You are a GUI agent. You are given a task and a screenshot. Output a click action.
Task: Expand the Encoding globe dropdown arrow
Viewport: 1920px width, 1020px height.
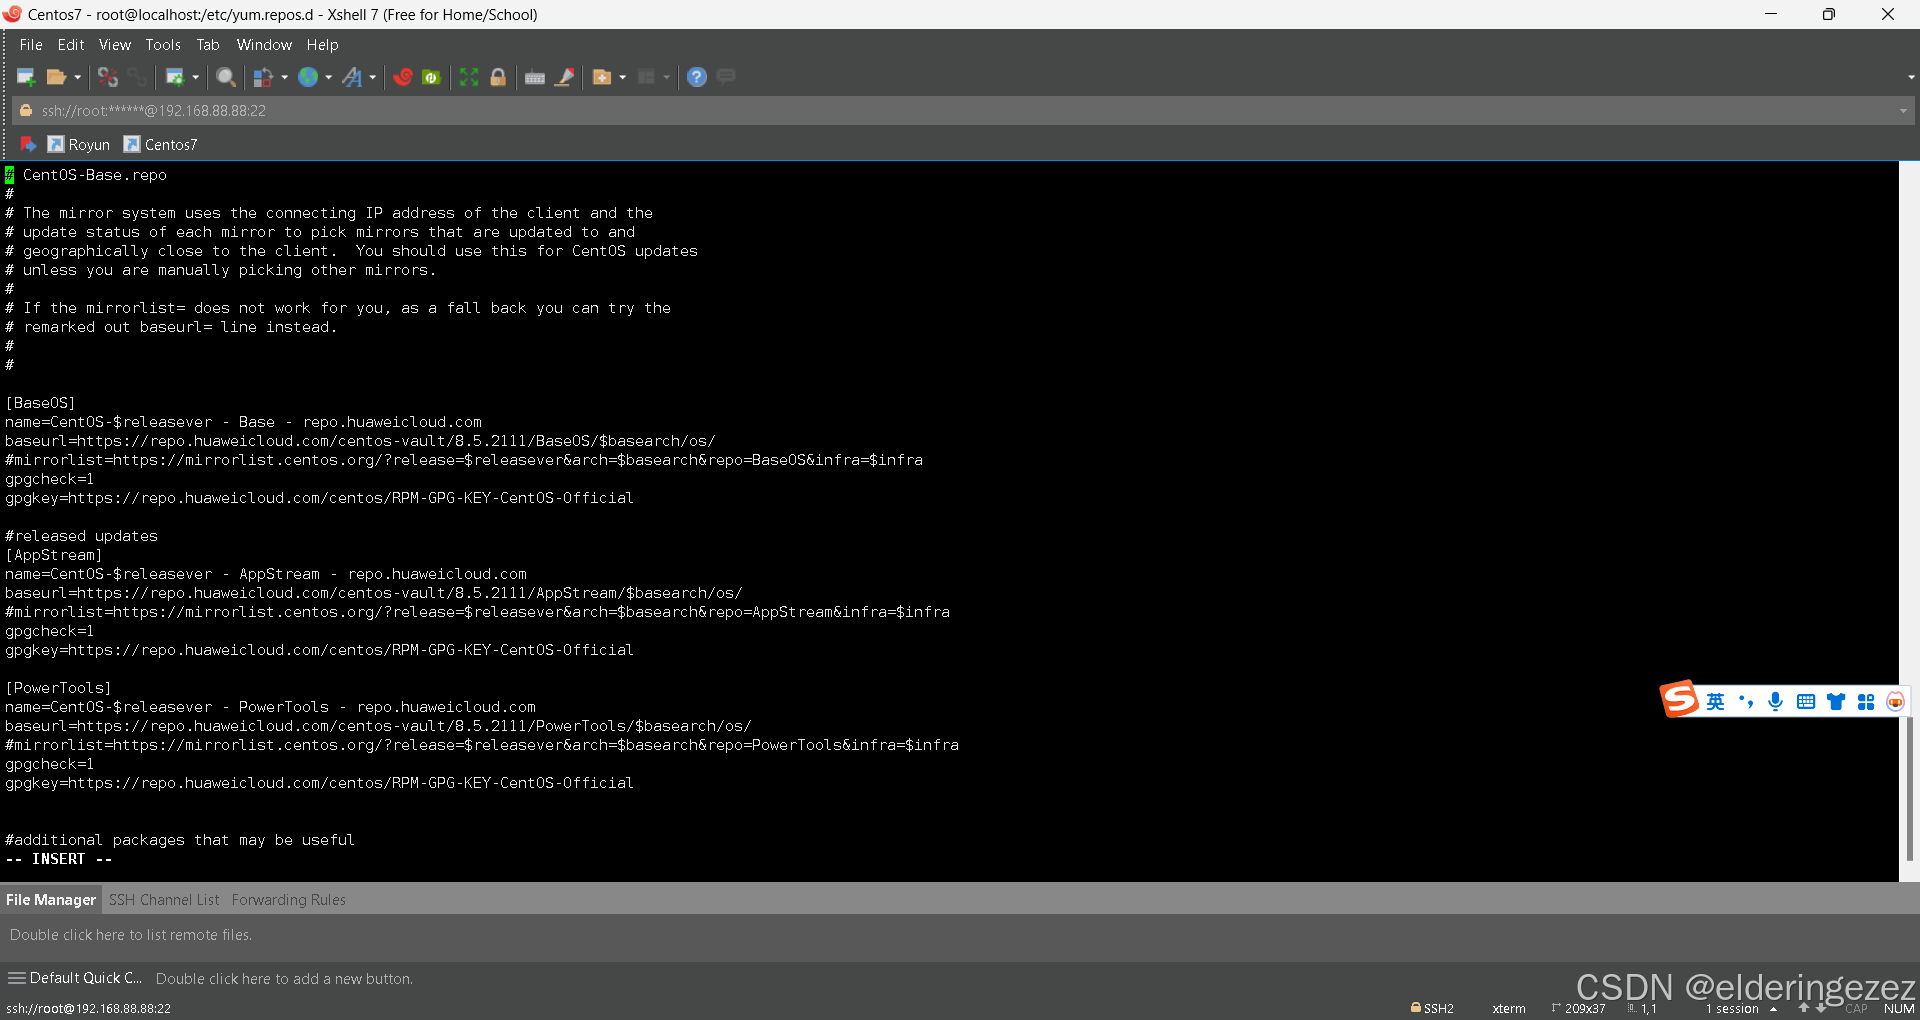[x=328, y=77]
